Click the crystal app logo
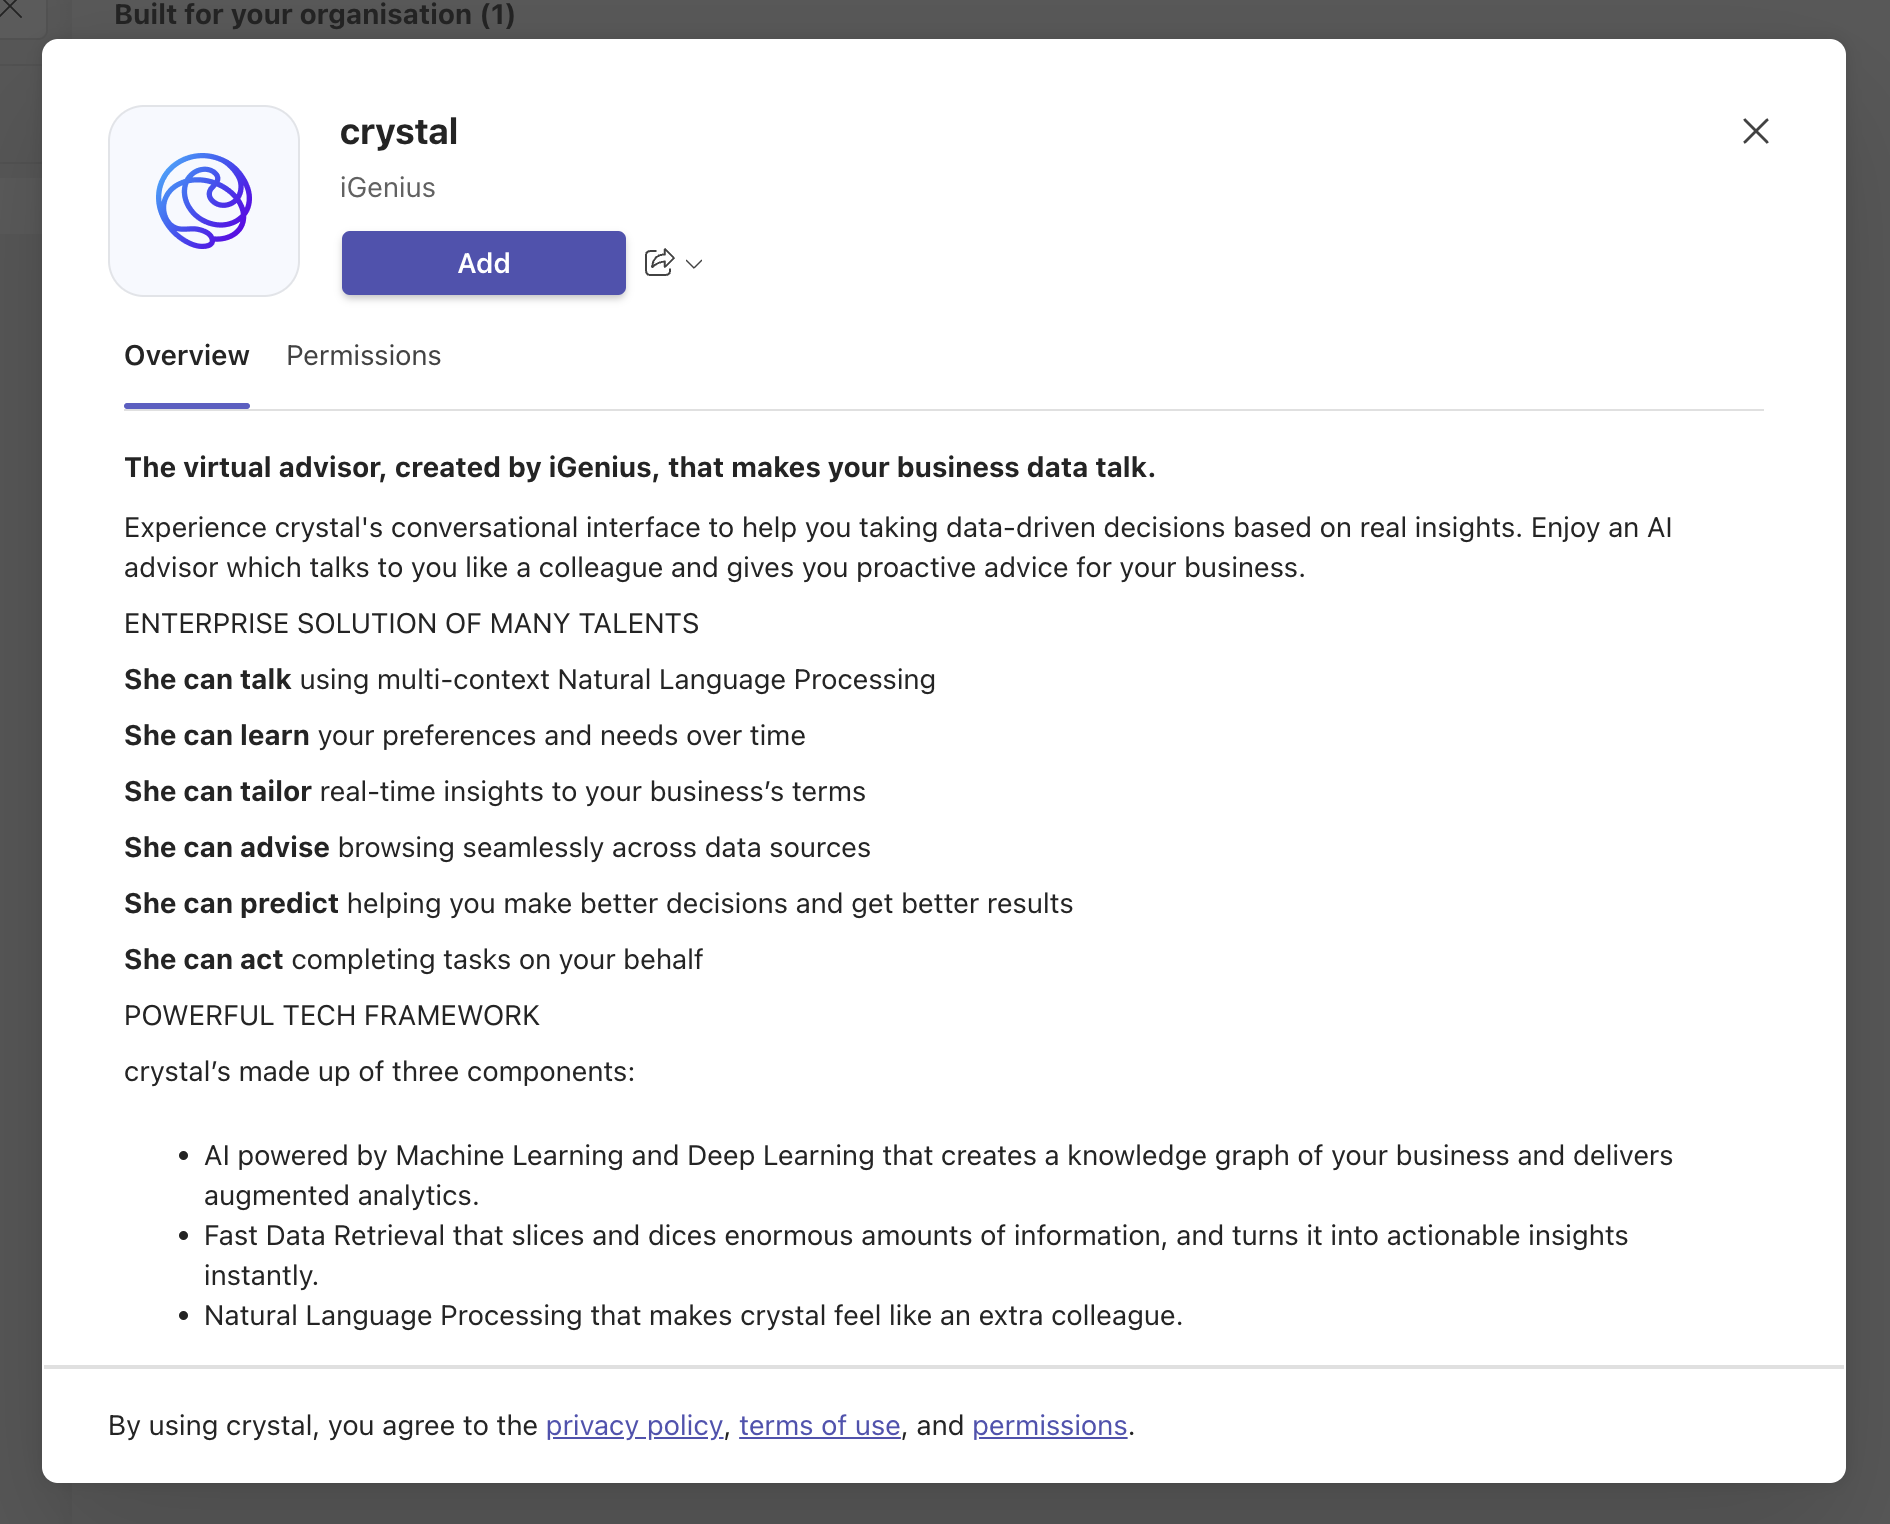Image resolution: width=1890 pixels, height=1524 pixels. 204,201
